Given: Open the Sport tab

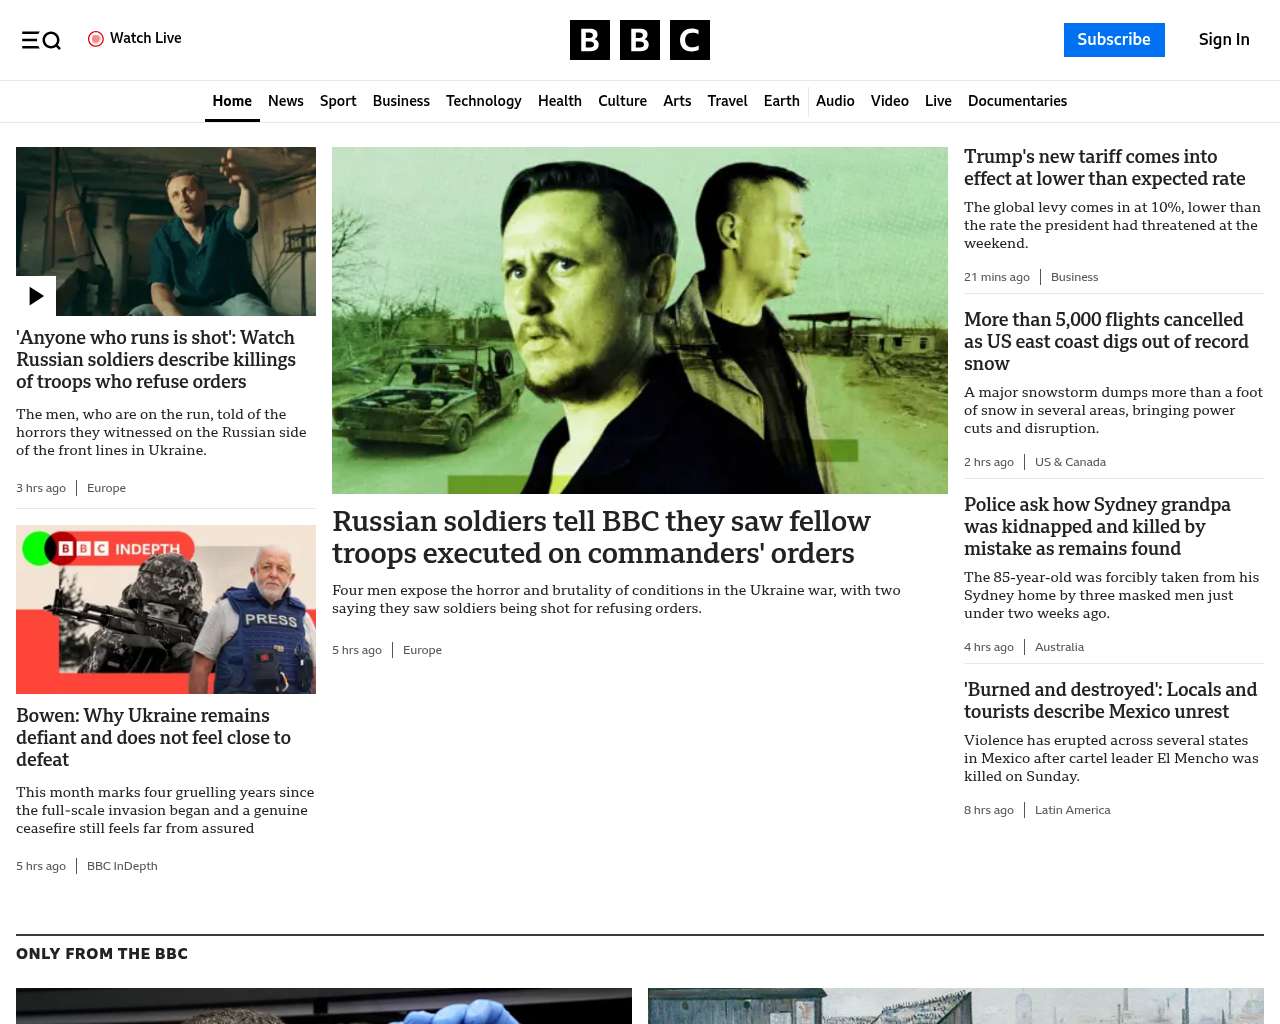Looking at the screenshot, I should 338,101.
